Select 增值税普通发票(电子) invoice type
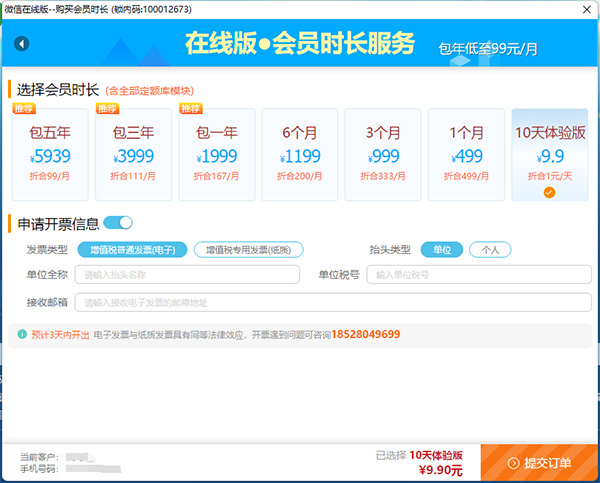600x483 pixels. 132,250
